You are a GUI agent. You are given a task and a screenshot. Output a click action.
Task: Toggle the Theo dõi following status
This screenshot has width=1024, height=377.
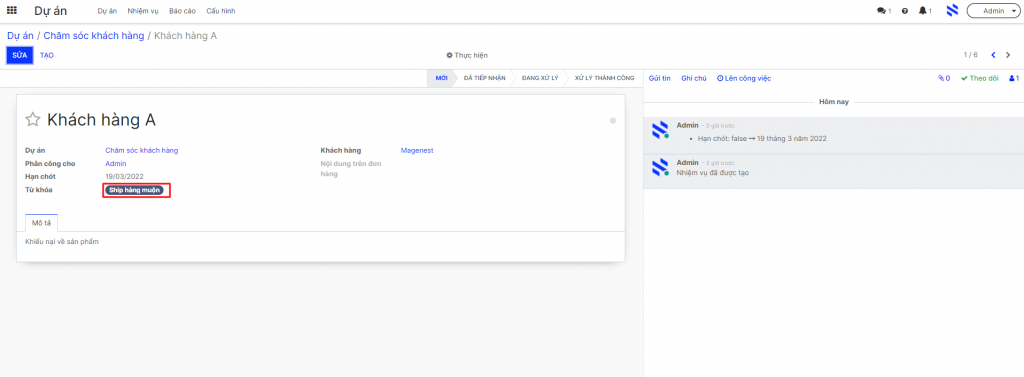(980, 78)
